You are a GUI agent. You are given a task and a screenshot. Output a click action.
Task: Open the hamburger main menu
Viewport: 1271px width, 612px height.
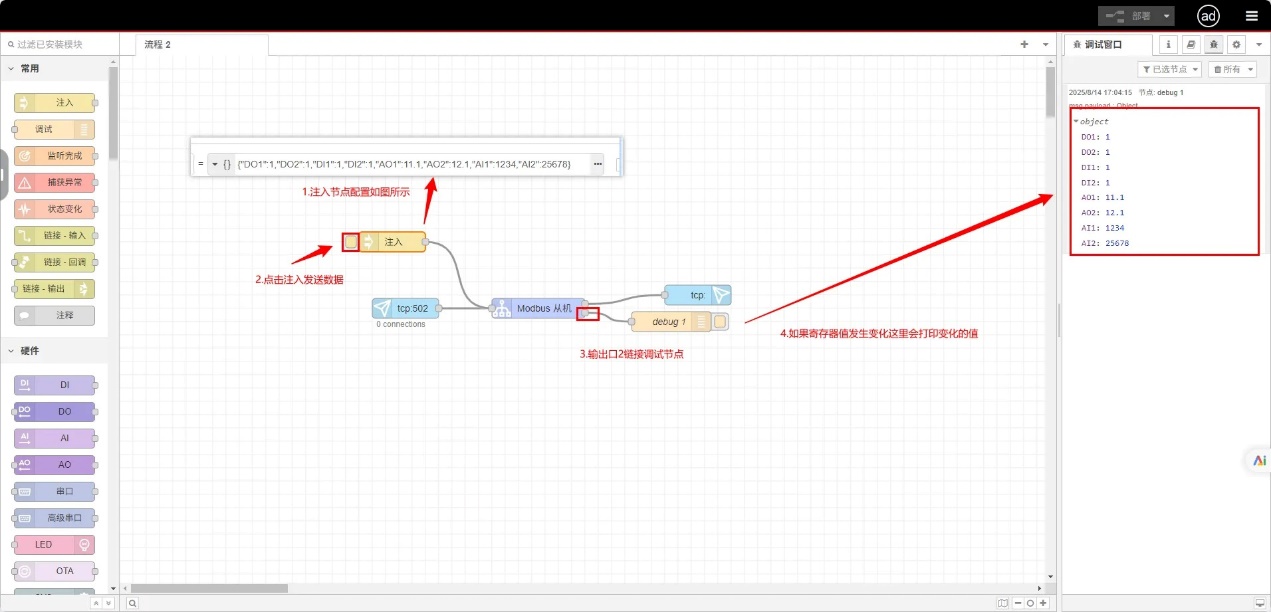(x=1251, y=16)
